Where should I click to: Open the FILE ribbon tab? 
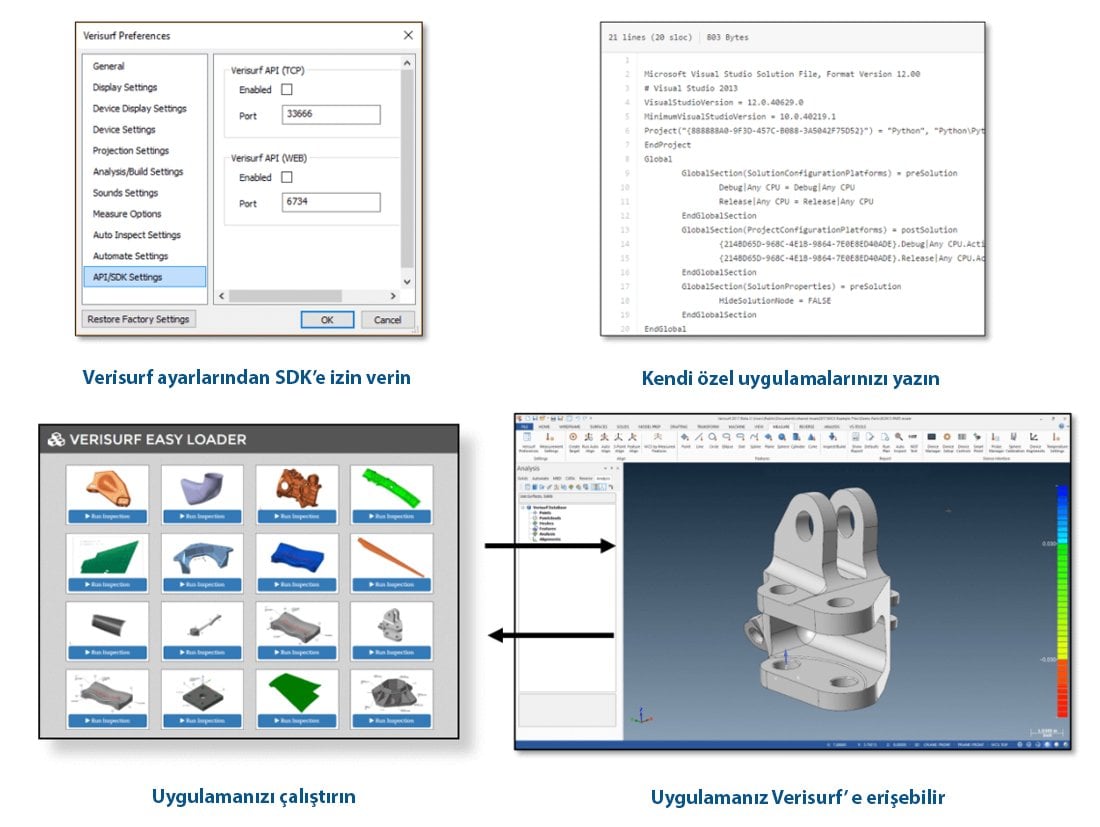[x=524, y=426]
